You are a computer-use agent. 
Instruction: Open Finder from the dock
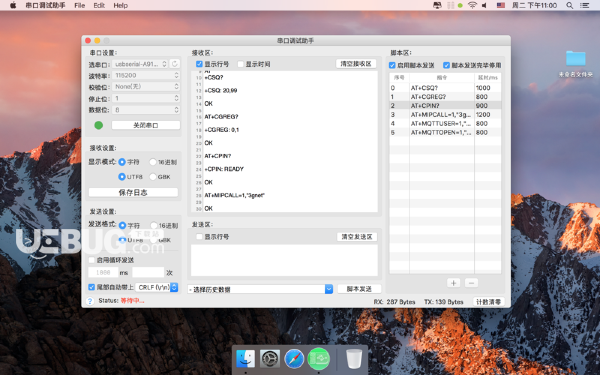[x=245, y=359]
